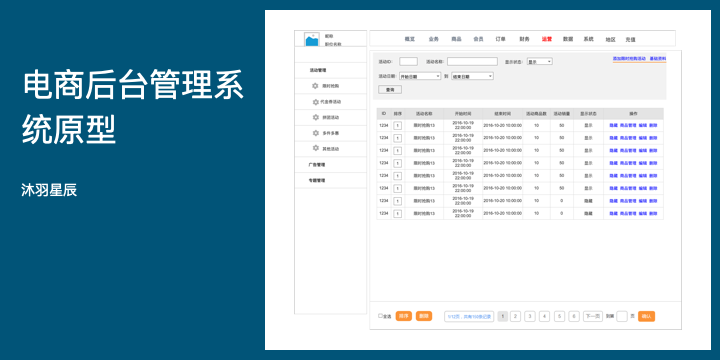This screenshot has height=360, width=720.
Task: Tick the 全选 select-all checkbox
Action: pos(380,315)
